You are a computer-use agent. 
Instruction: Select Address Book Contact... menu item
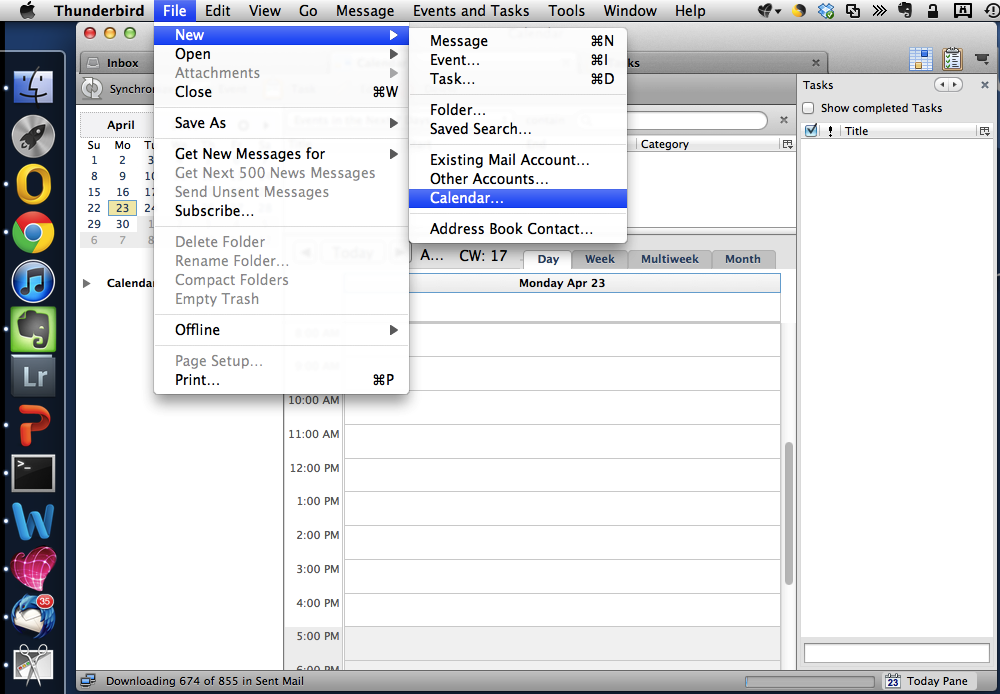(518, 229)
